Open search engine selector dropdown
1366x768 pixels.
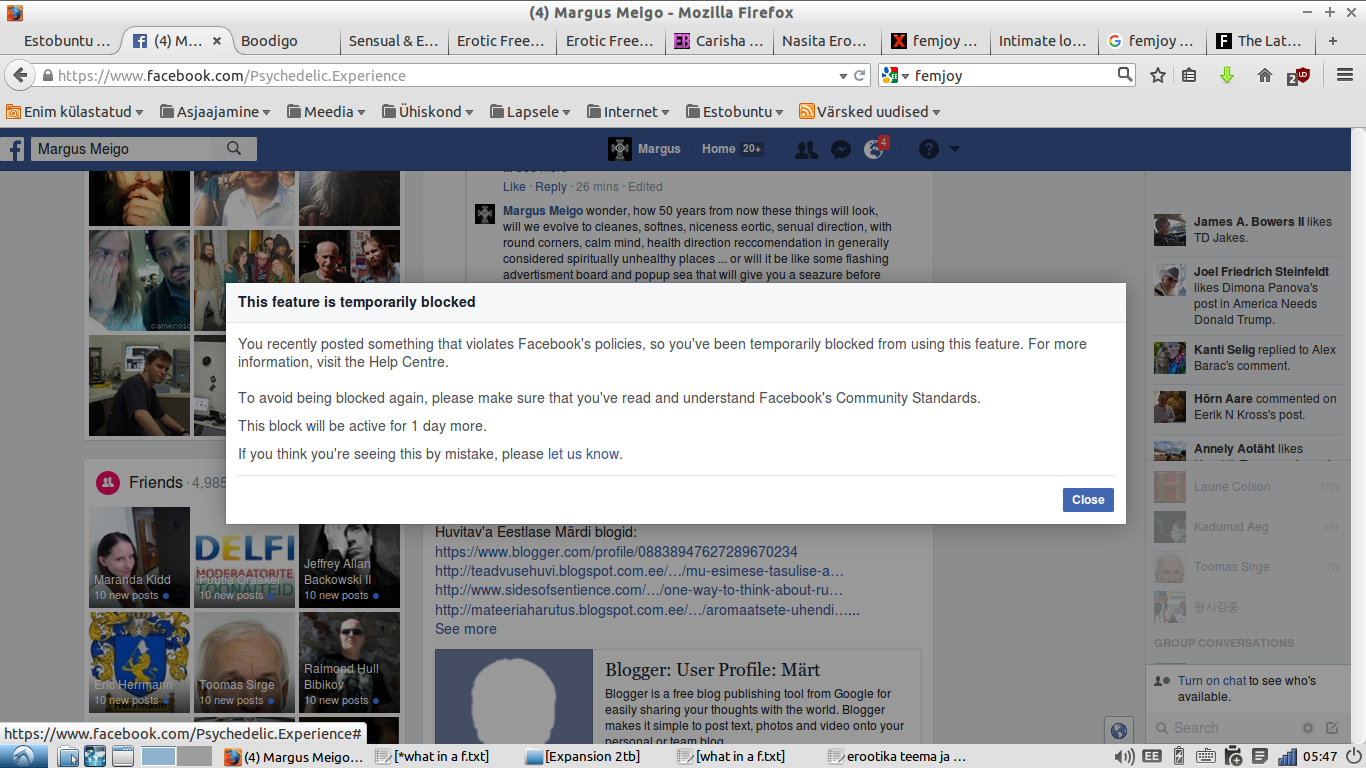click(894, 75)
